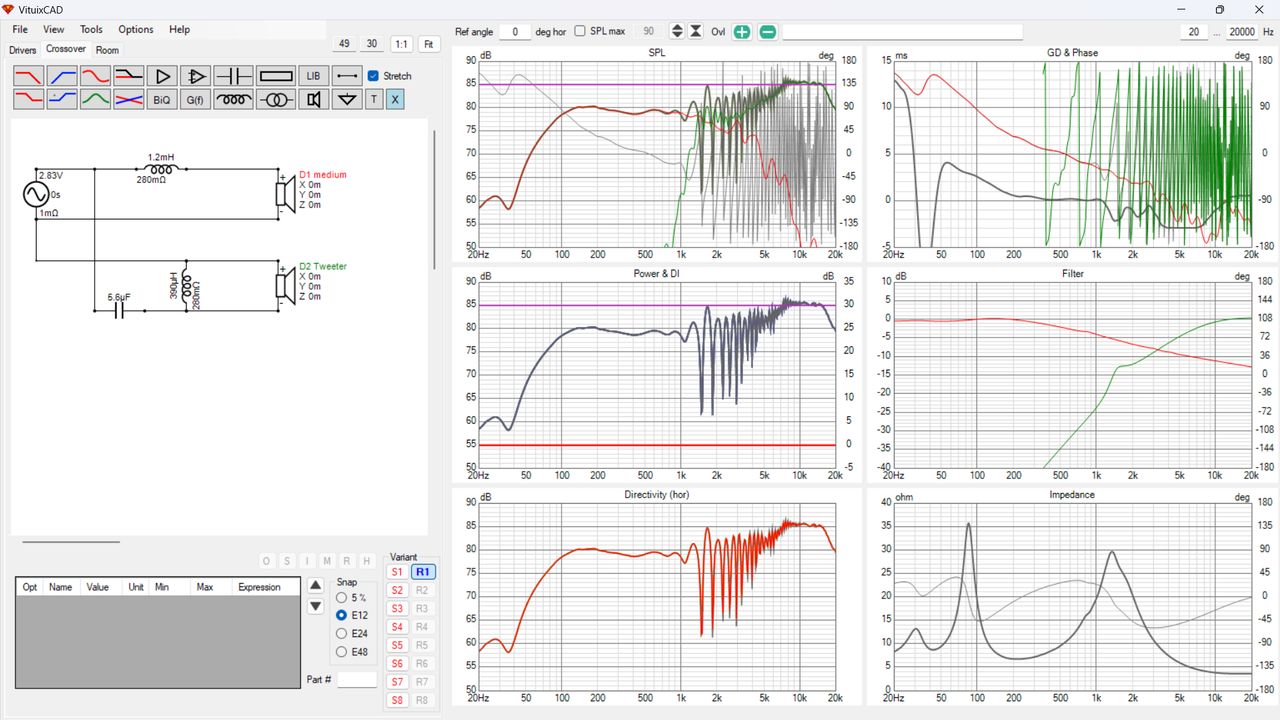Open the Help menu
Viewport: 1280px width, 720px height.
click(179, 30)
